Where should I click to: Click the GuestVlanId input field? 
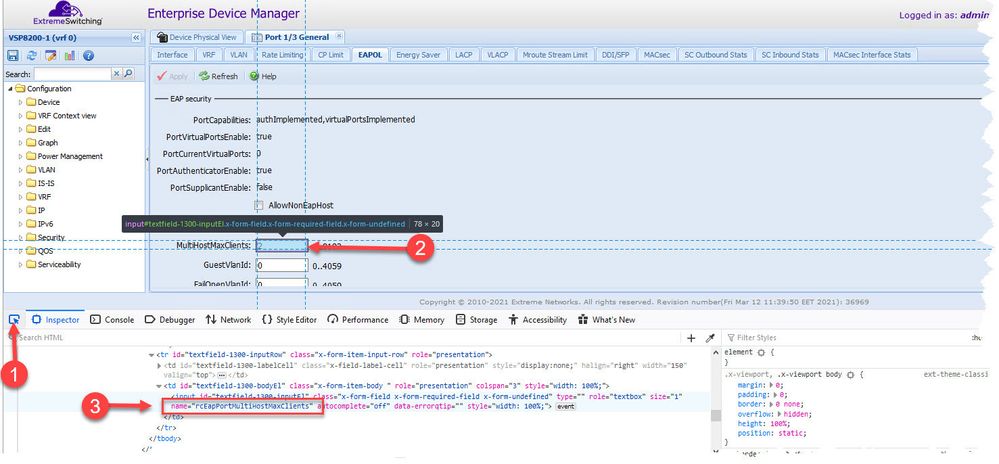[x=281, y=266]
